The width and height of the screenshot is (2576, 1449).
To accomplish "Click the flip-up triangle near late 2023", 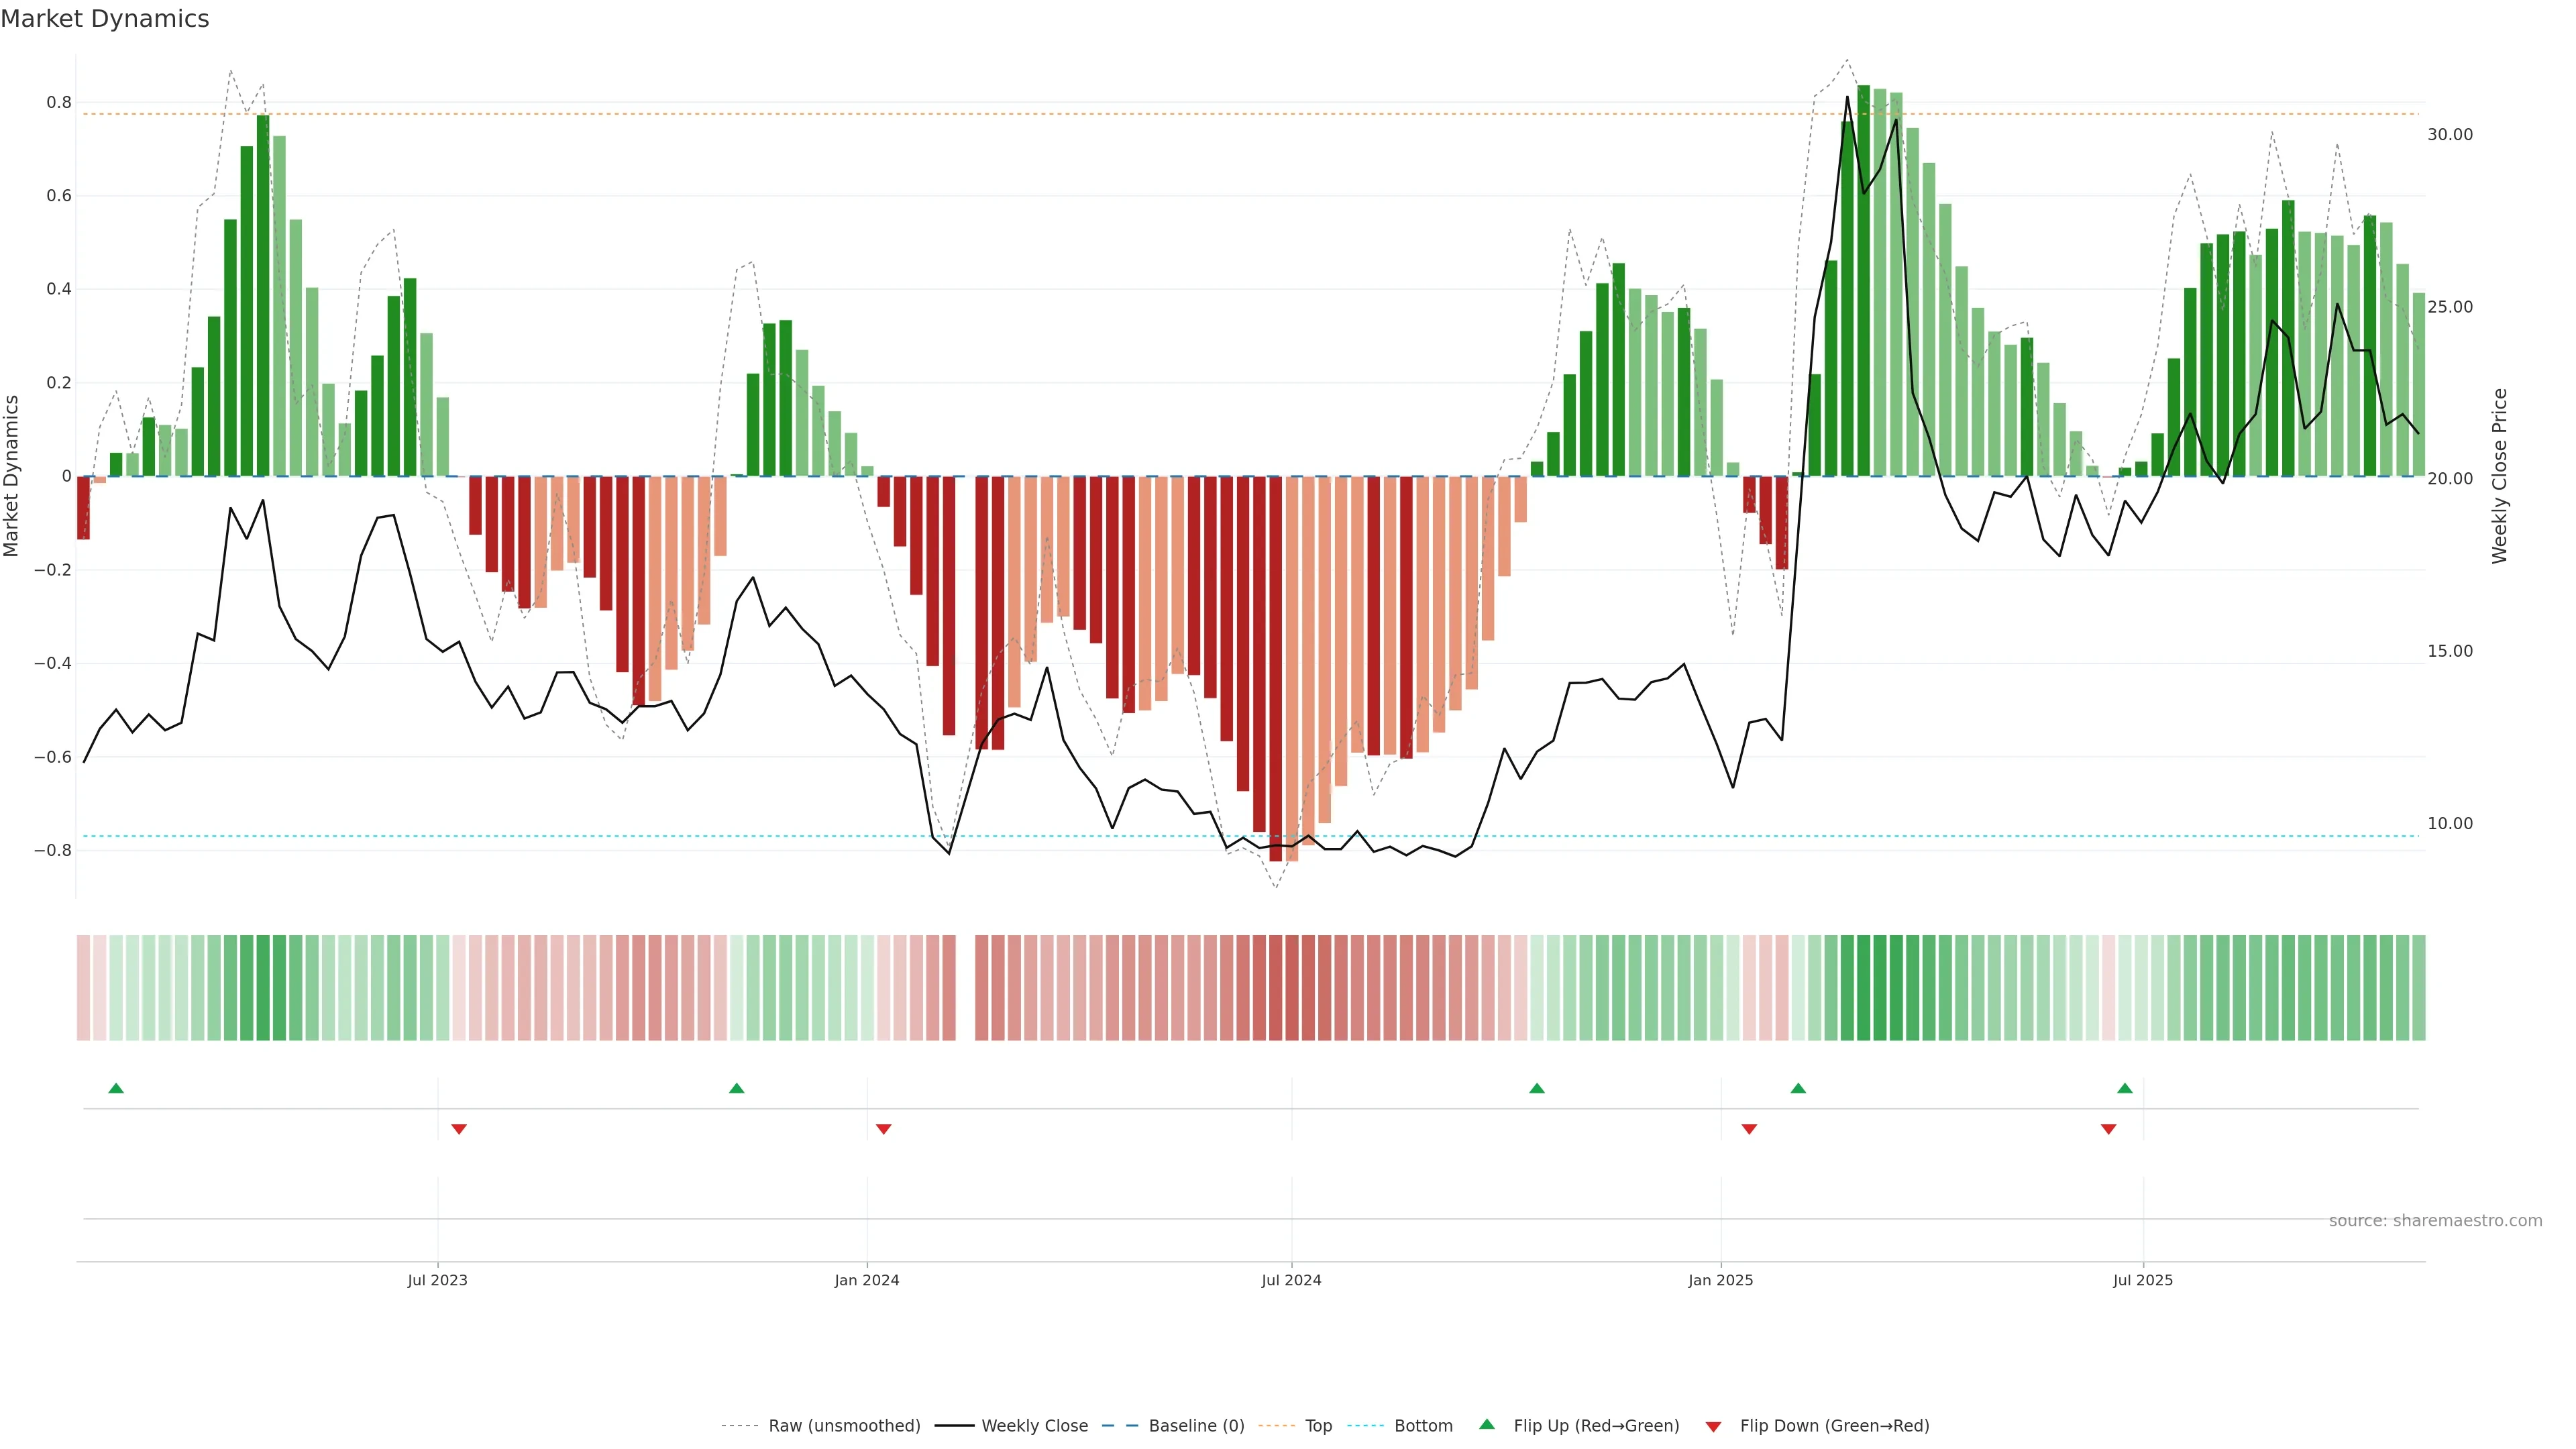I will (737, 1088).
